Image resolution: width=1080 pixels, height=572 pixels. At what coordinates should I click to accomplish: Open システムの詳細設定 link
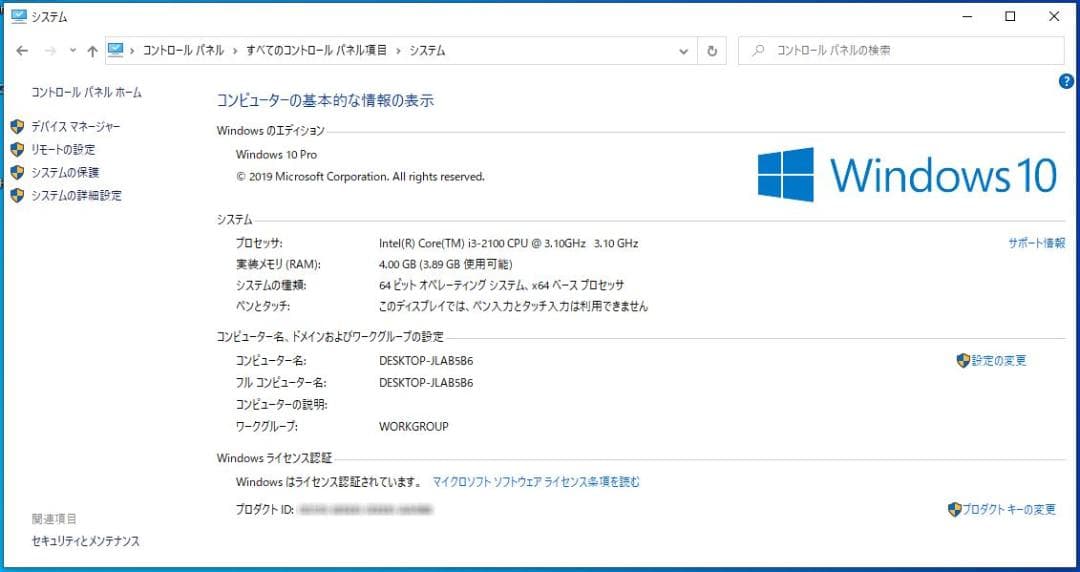[x=76, y=196]
